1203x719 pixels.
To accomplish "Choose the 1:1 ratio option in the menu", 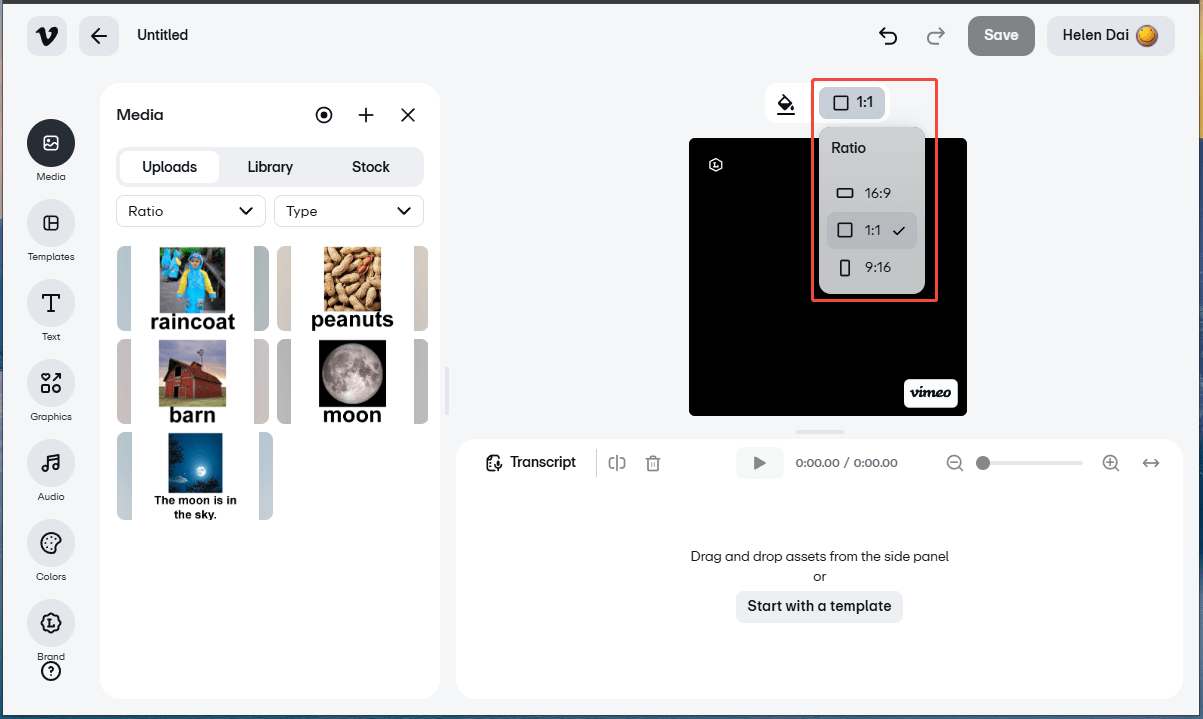I will [870, 230].
